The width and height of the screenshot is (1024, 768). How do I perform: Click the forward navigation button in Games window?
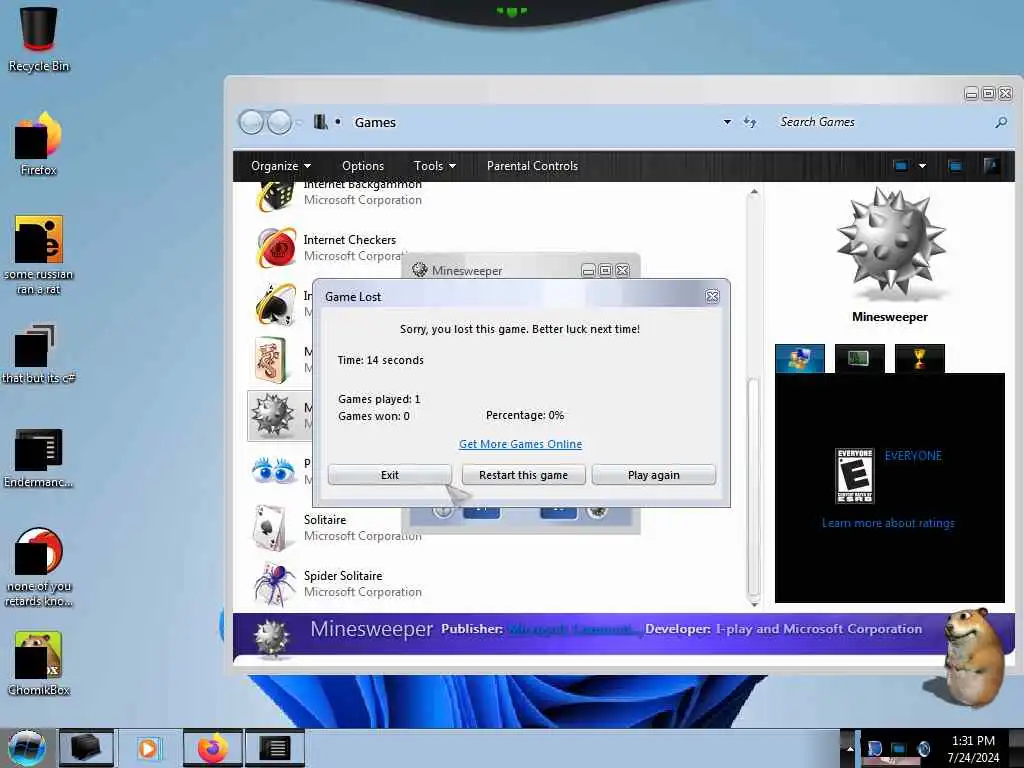pos(280,122)
